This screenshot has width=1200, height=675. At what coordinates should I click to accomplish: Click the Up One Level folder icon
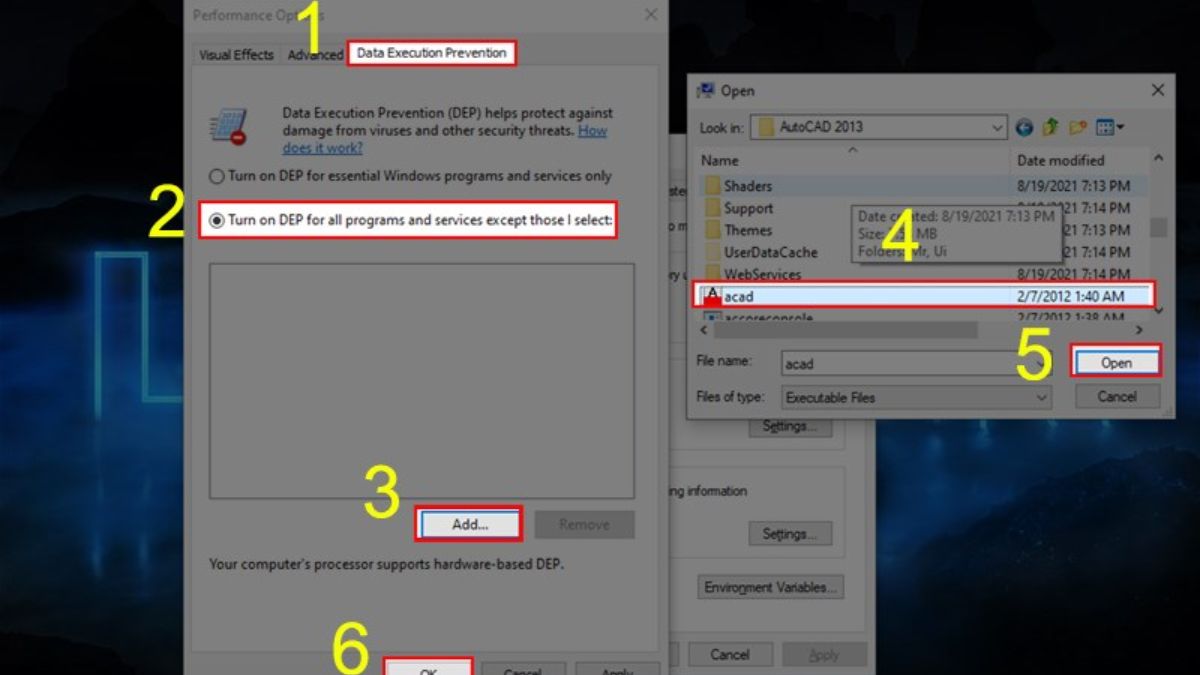click(1050, 127)
